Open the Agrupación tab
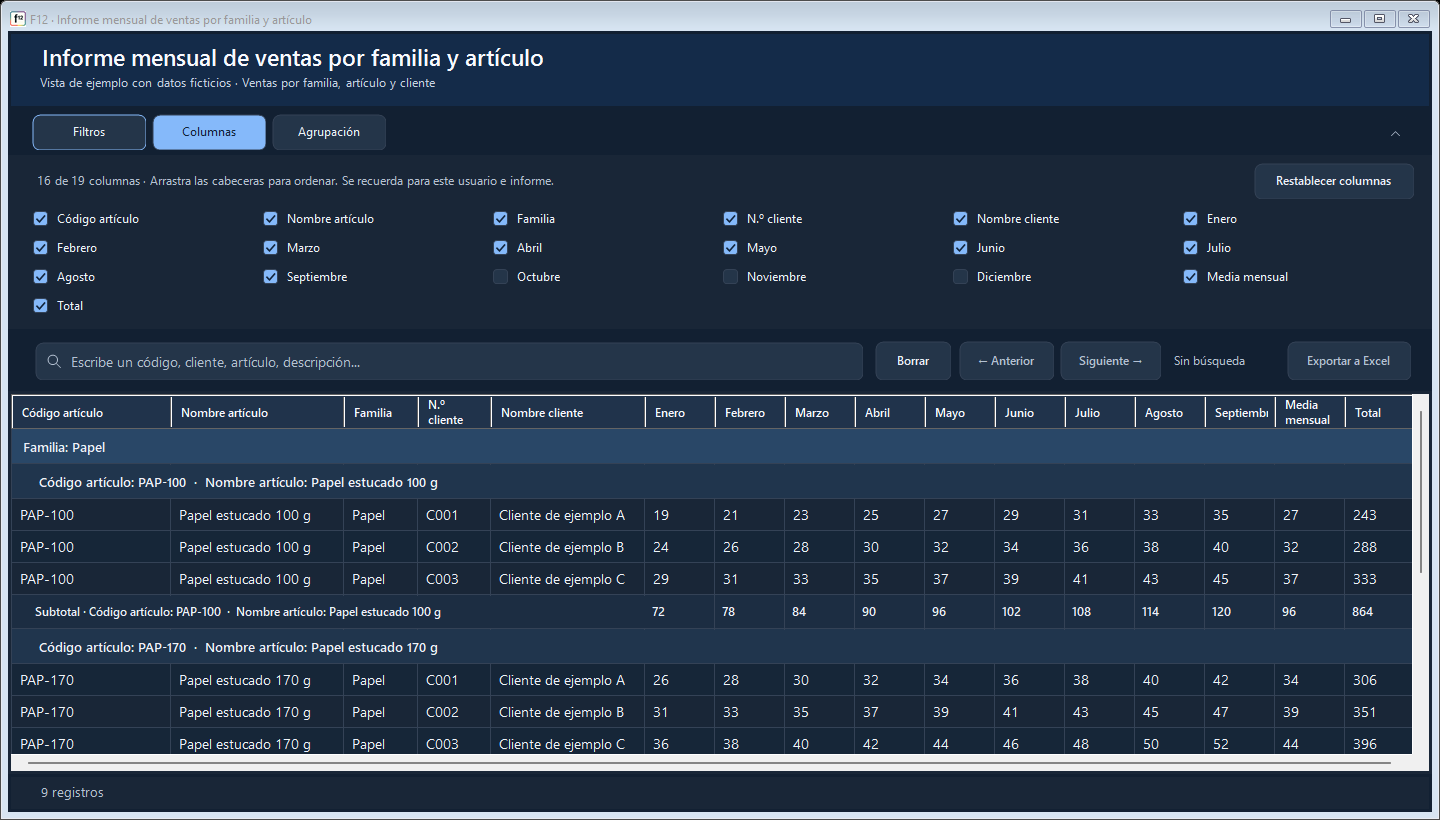1440x820 pixels. coord(329,132)
